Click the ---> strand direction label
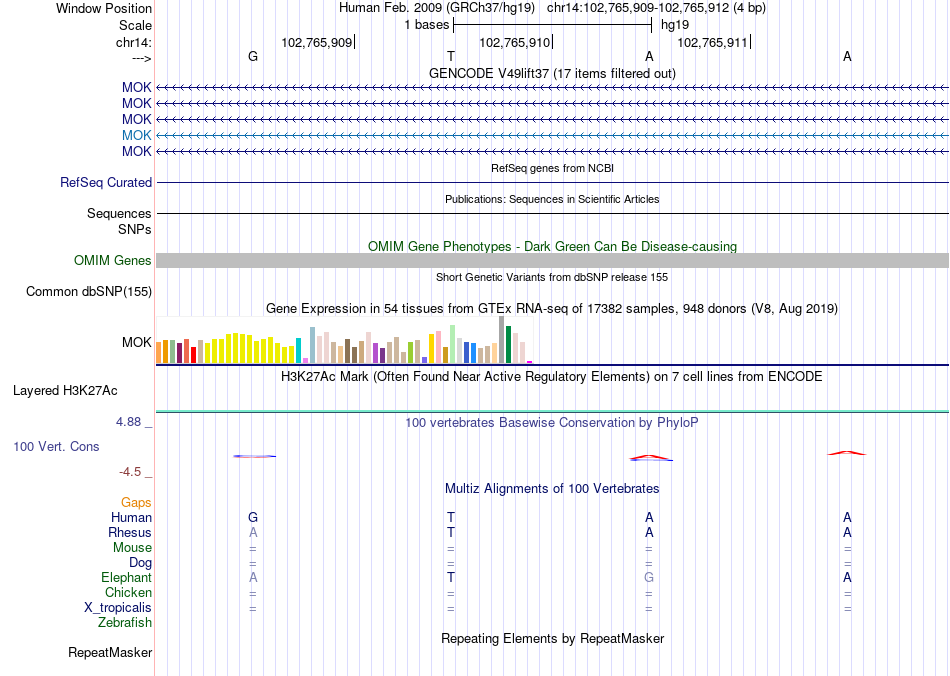Screen dimensions: 950x676 coord(142,58)
